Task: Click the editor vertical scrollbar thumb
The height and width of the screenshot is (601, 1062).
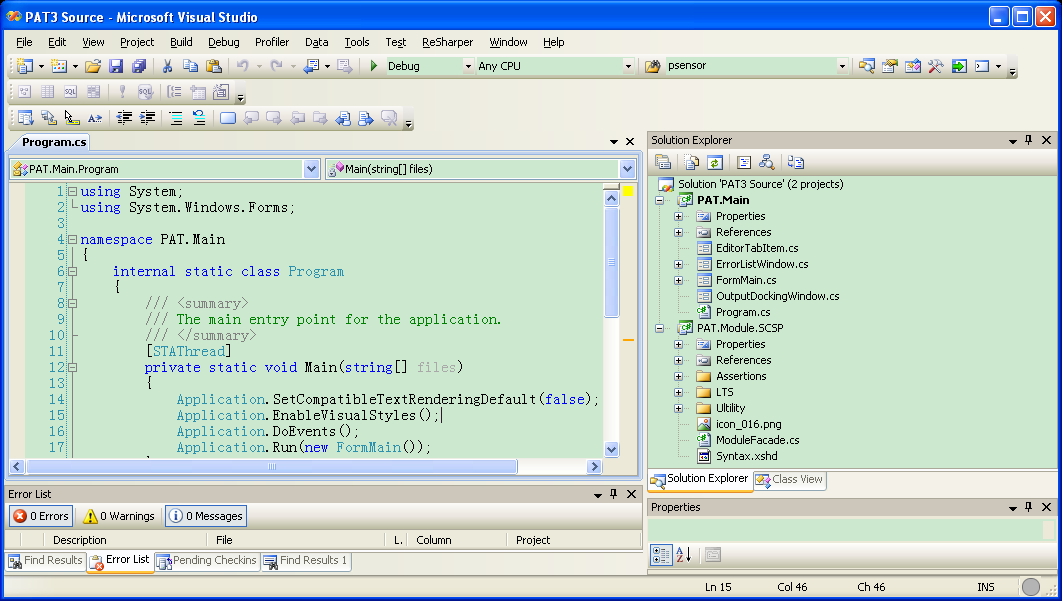Action: 611,262
